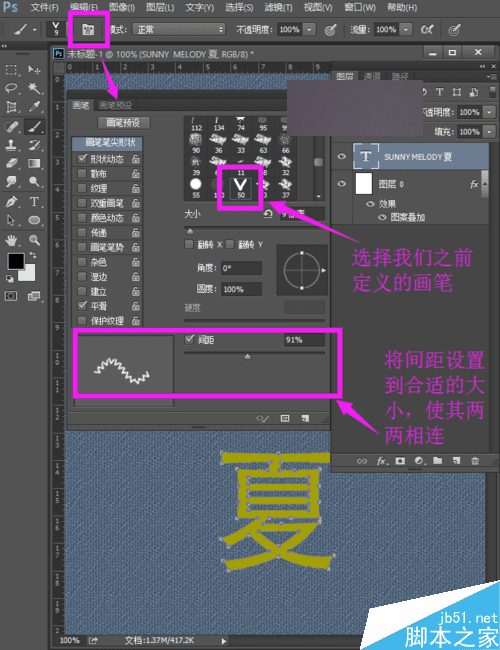Select the Brush tool in toolbox
This screenshot has width=500, height=650.
click(x=34, y=126)
